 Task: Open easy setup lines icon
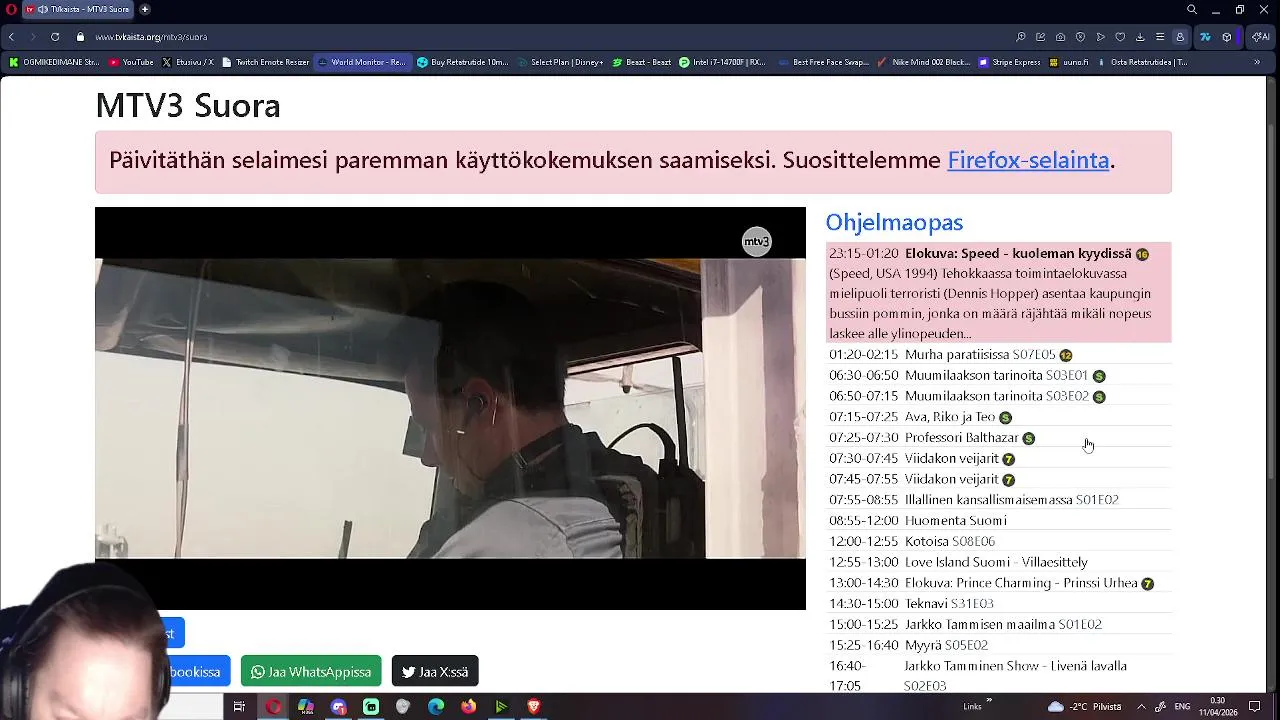1160,37
